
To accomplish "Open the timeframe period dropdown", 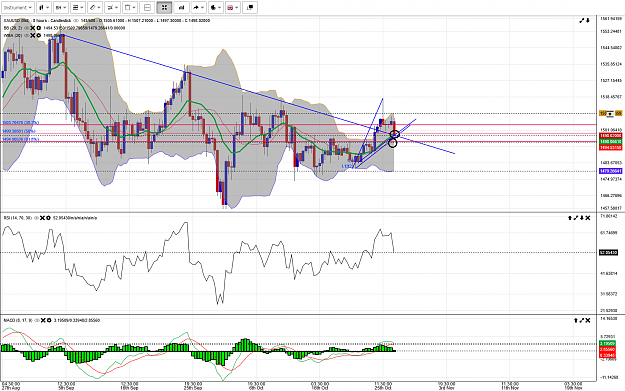I will [61, 7].
